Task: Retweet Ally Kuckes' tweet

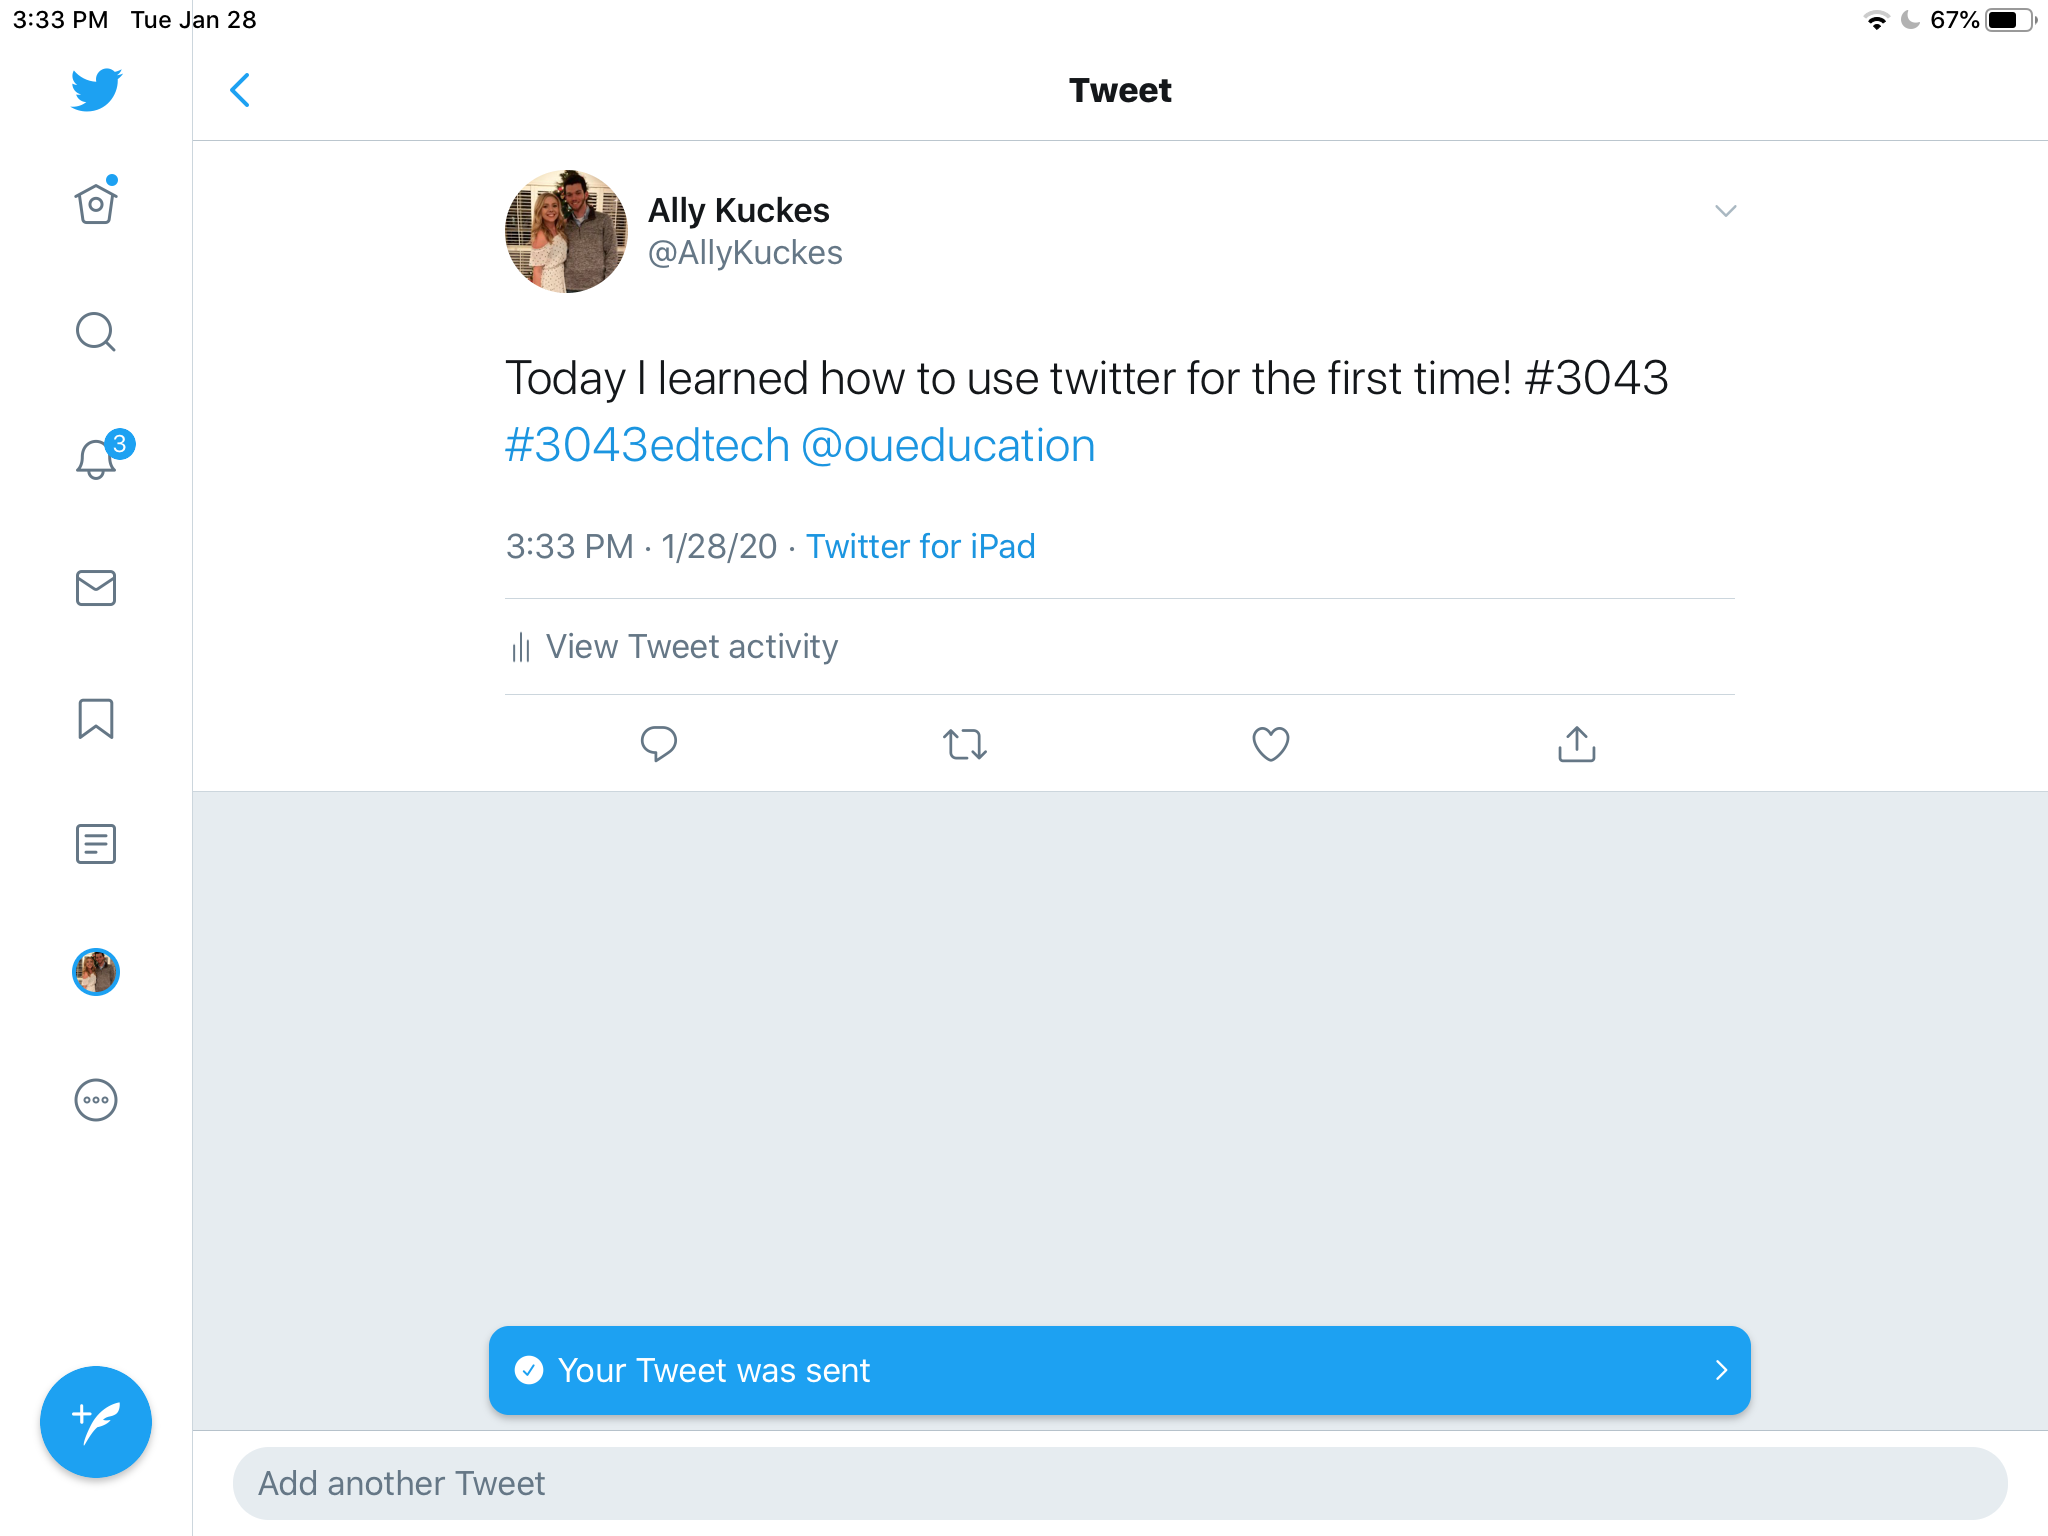Action: [965, 744]
